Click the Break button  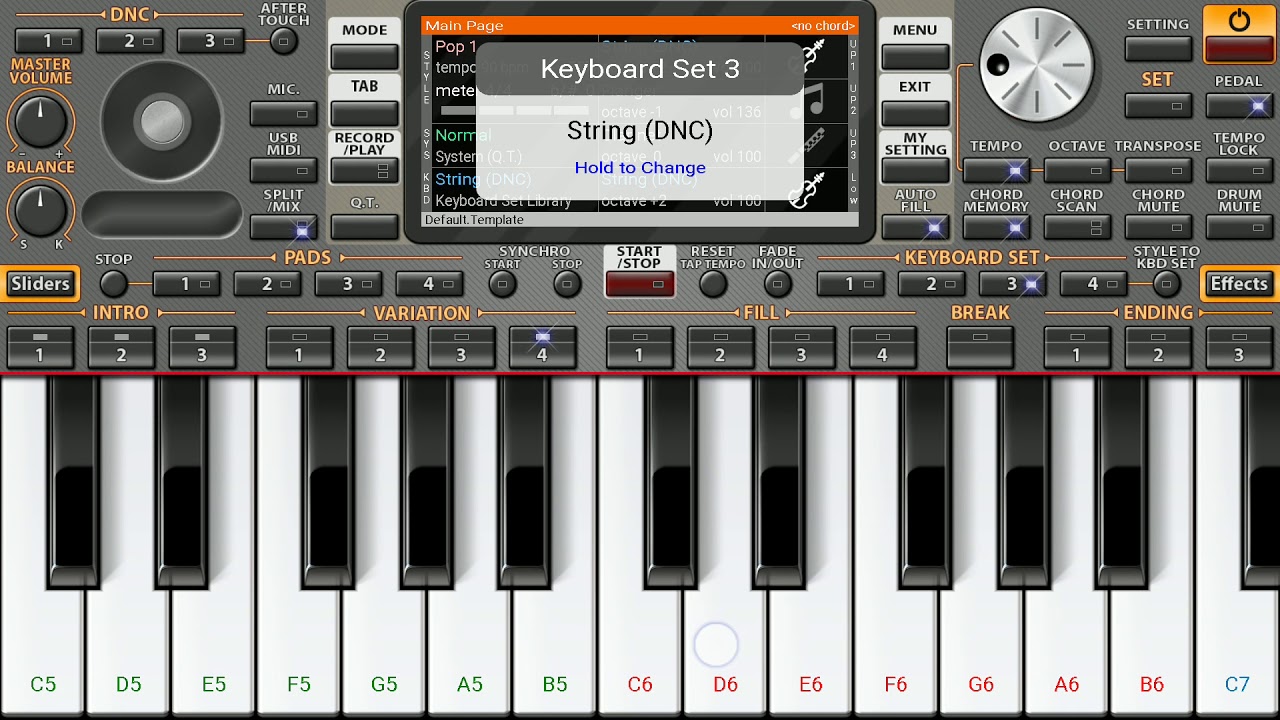click(980, 347)
